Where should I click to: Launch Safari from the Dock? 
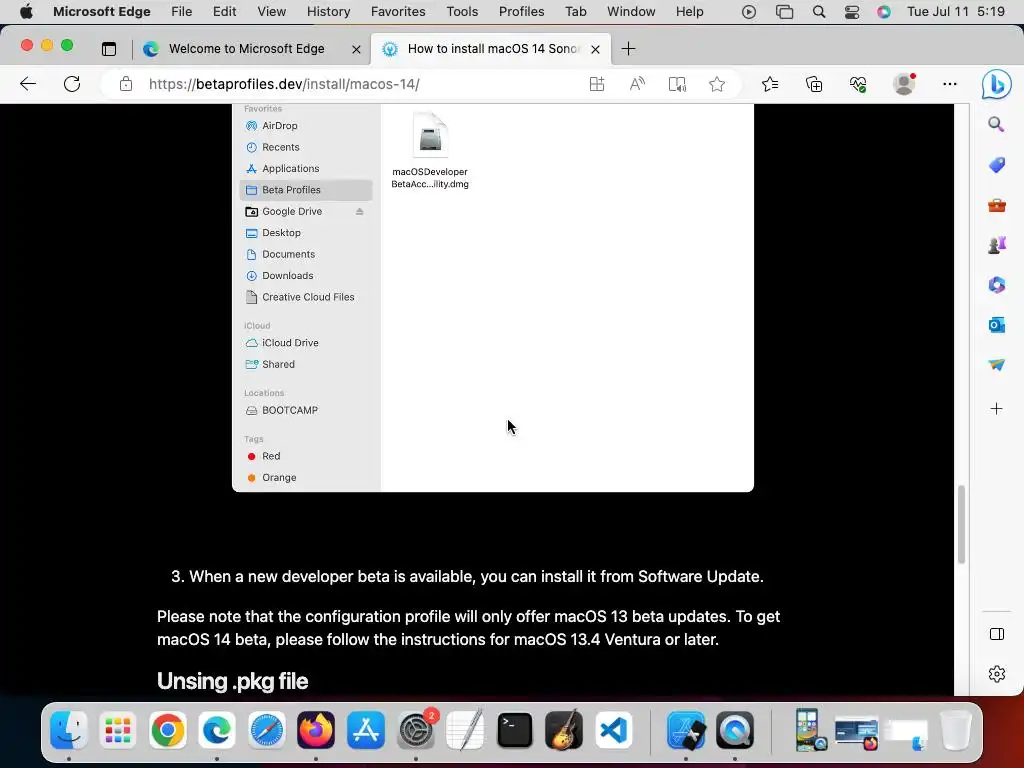coord(266,730)
